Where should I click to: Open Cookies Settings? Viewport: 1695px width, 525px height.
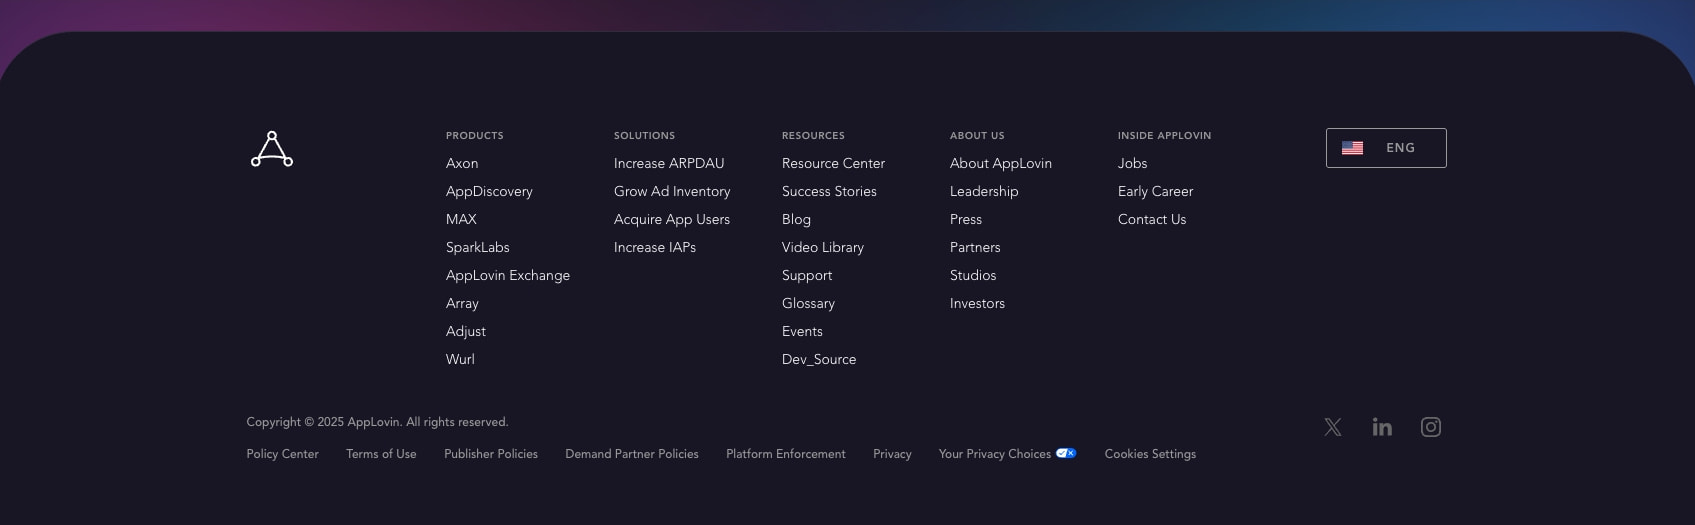tap(1150, 454)
